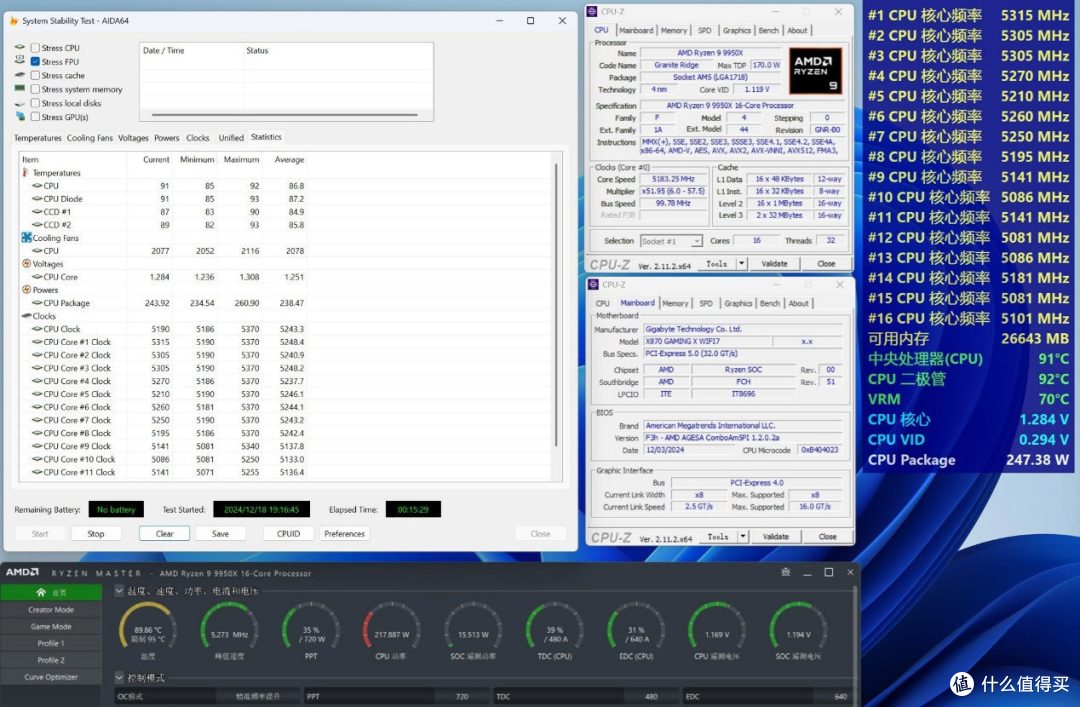Open Preferences in the stability test window
The height and width of the screenshot is (707, 1080).
344,534
